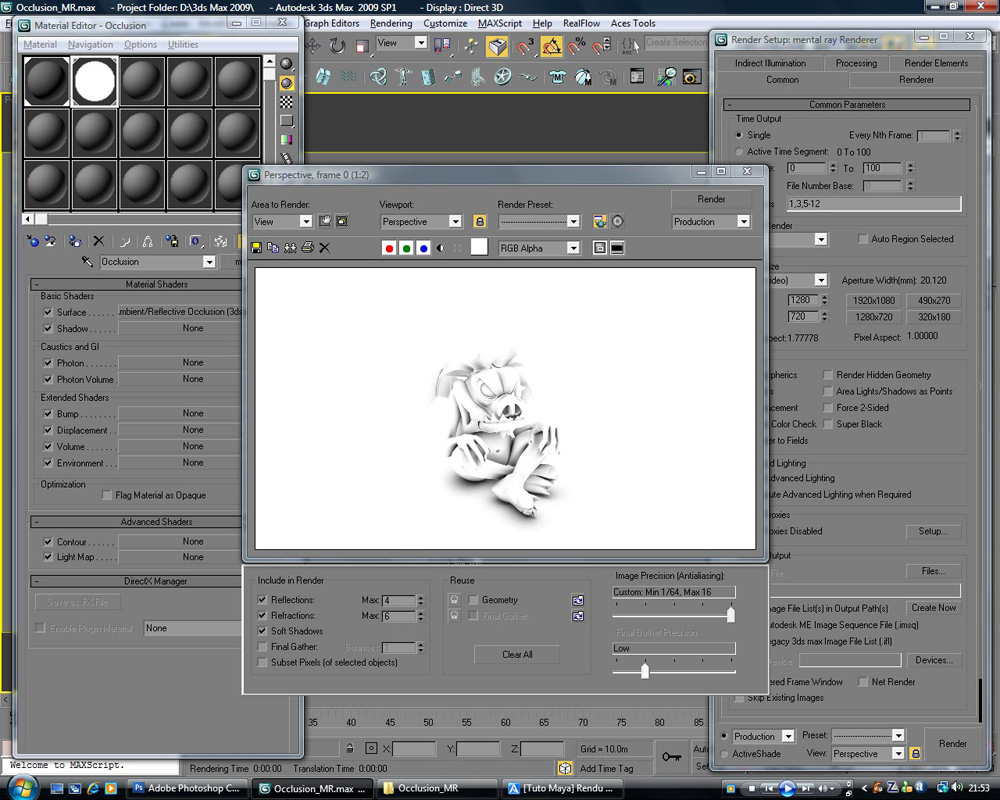1000x800 pixels.
Task: Click the Clear All button in Reuse section
Action: point(516,654)
